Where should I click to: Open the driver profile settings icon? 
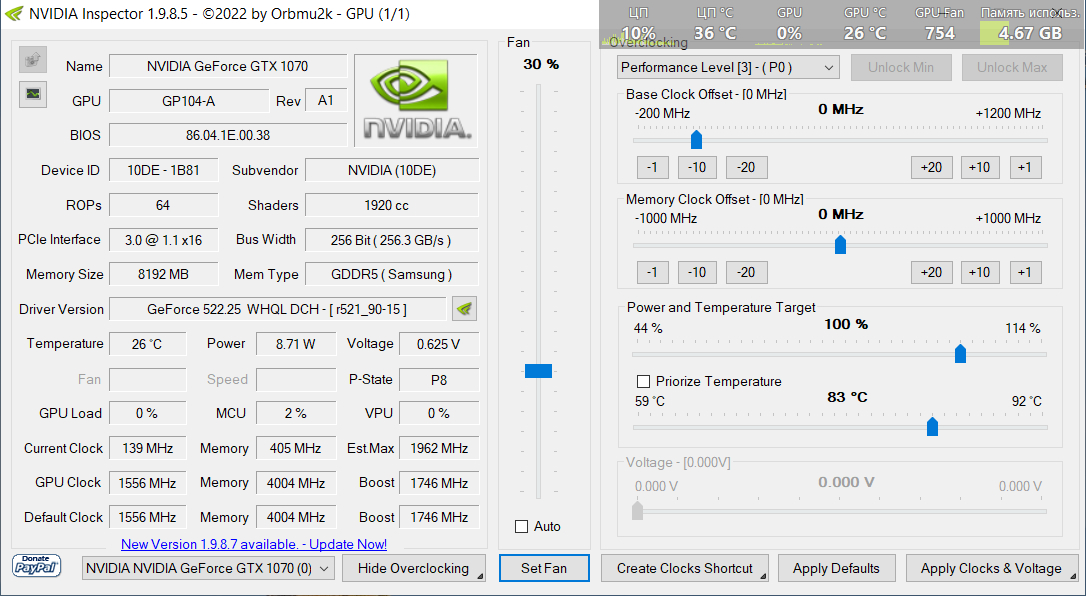click(x=464, y=309)
